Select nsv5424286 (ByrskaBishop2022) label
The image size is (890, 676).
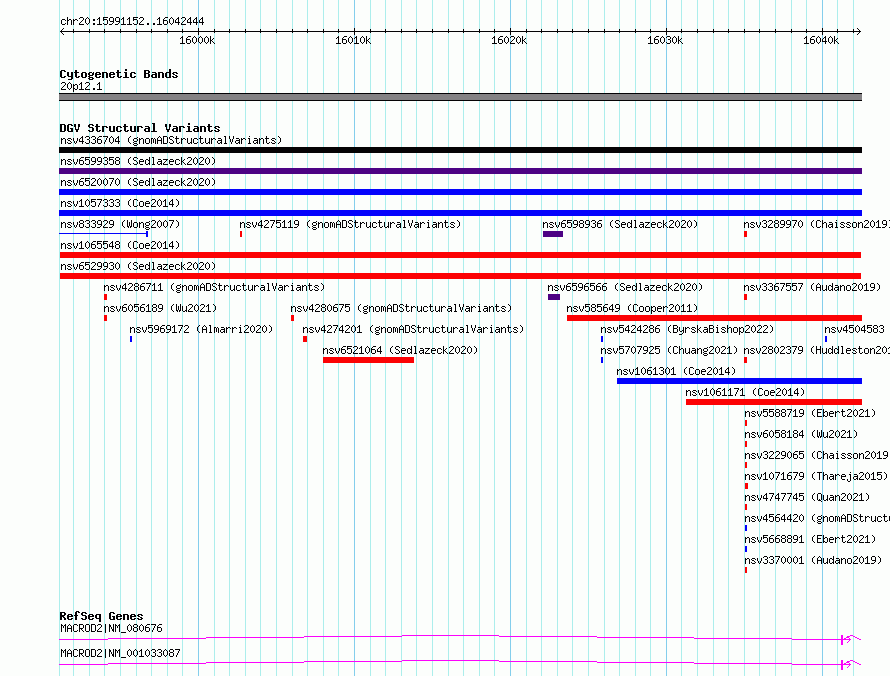pyautogui.click(x=687, y=329)
